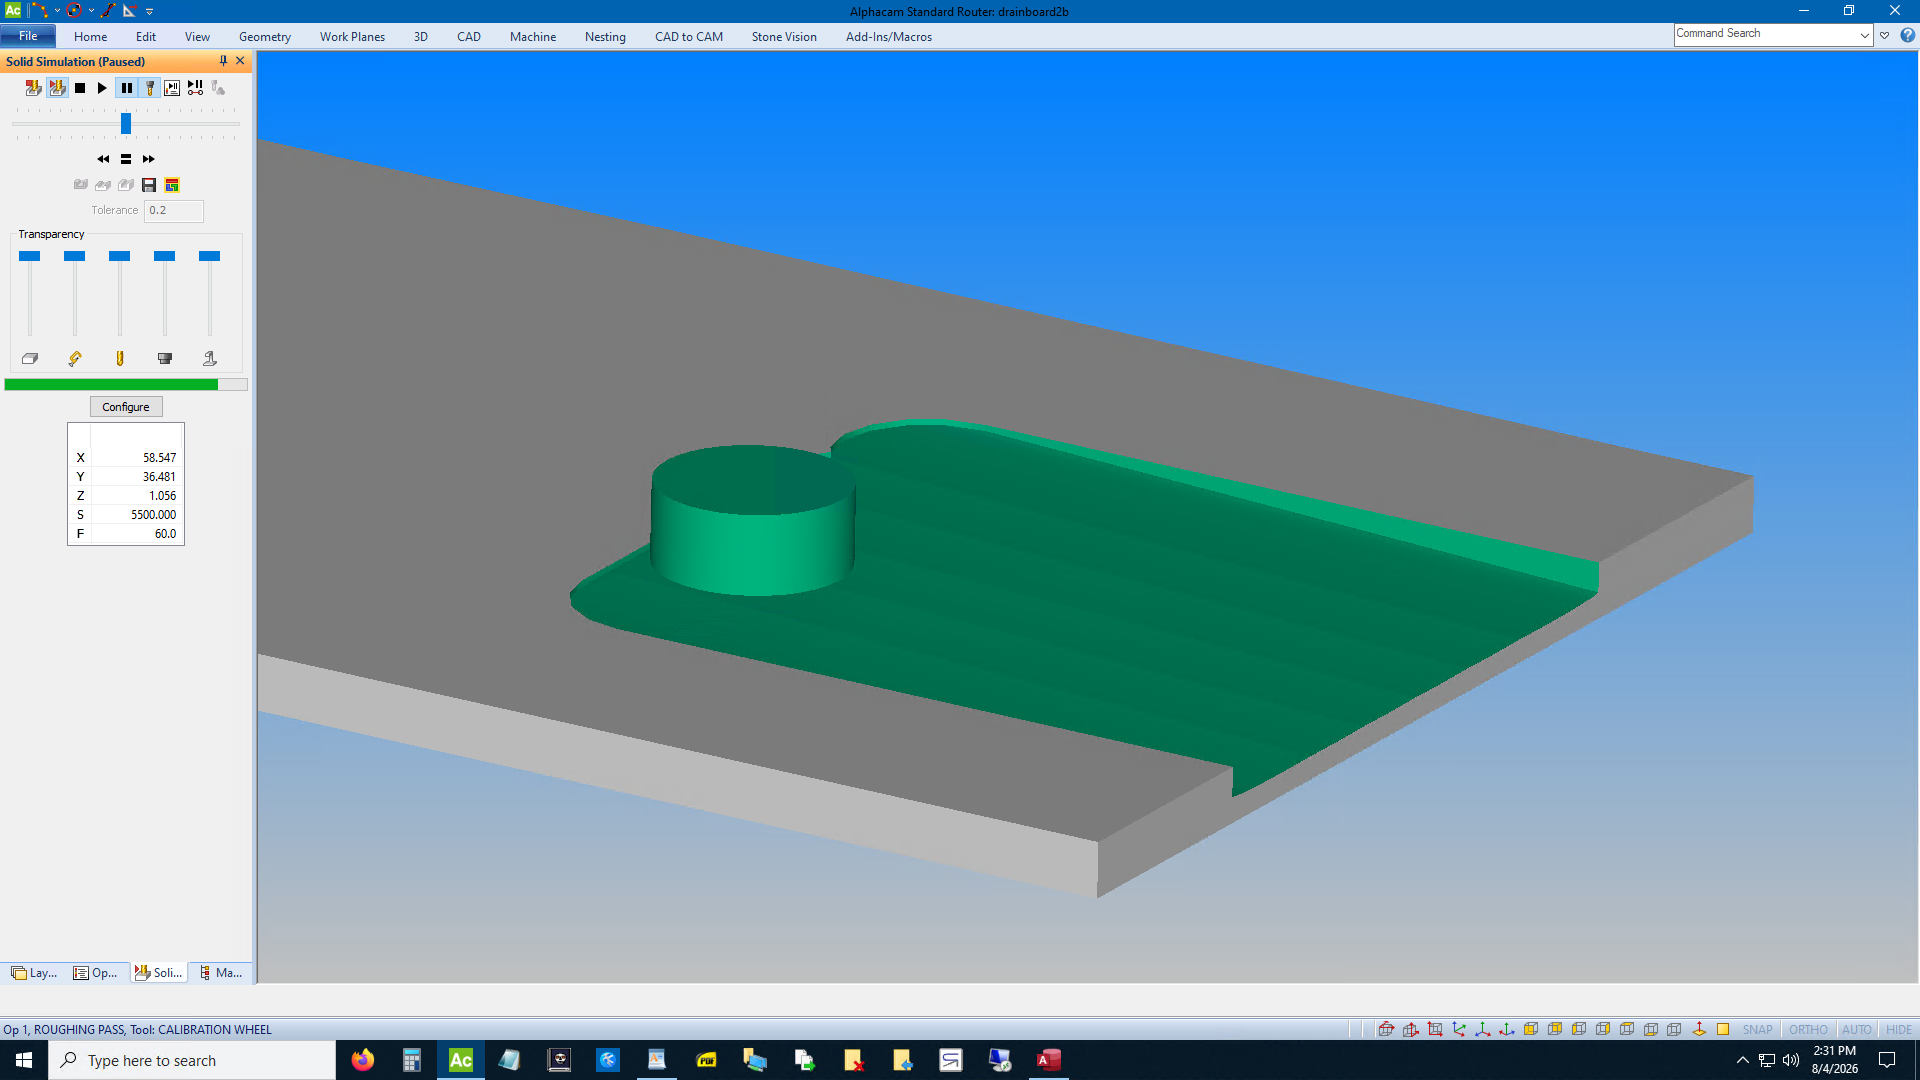The height and width of the screenshot is (1080, 1920).
Task: Toggle tool display icon beside Pause
Action: [x=150, y=88]
